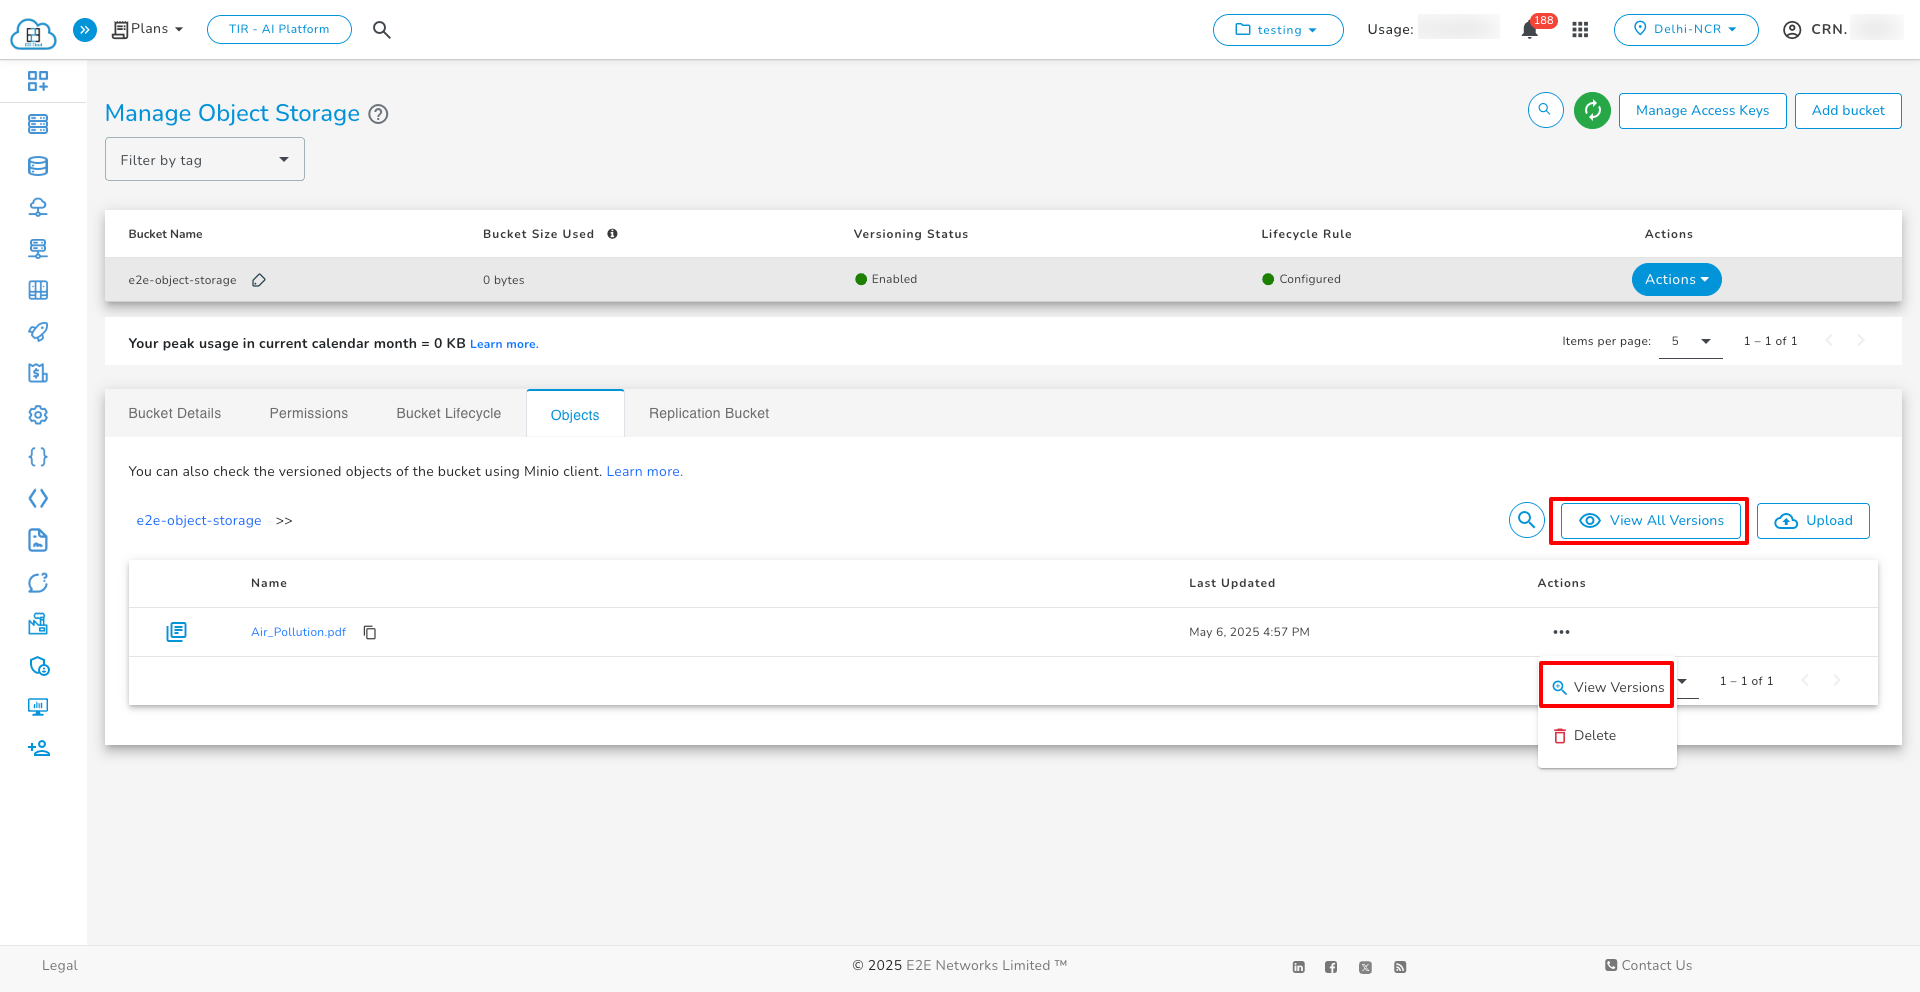The height and width of the screenshot is (992, 1920).
Task: Open the help icon beside Manage Object Storage
Action: (x=378, y=114)
